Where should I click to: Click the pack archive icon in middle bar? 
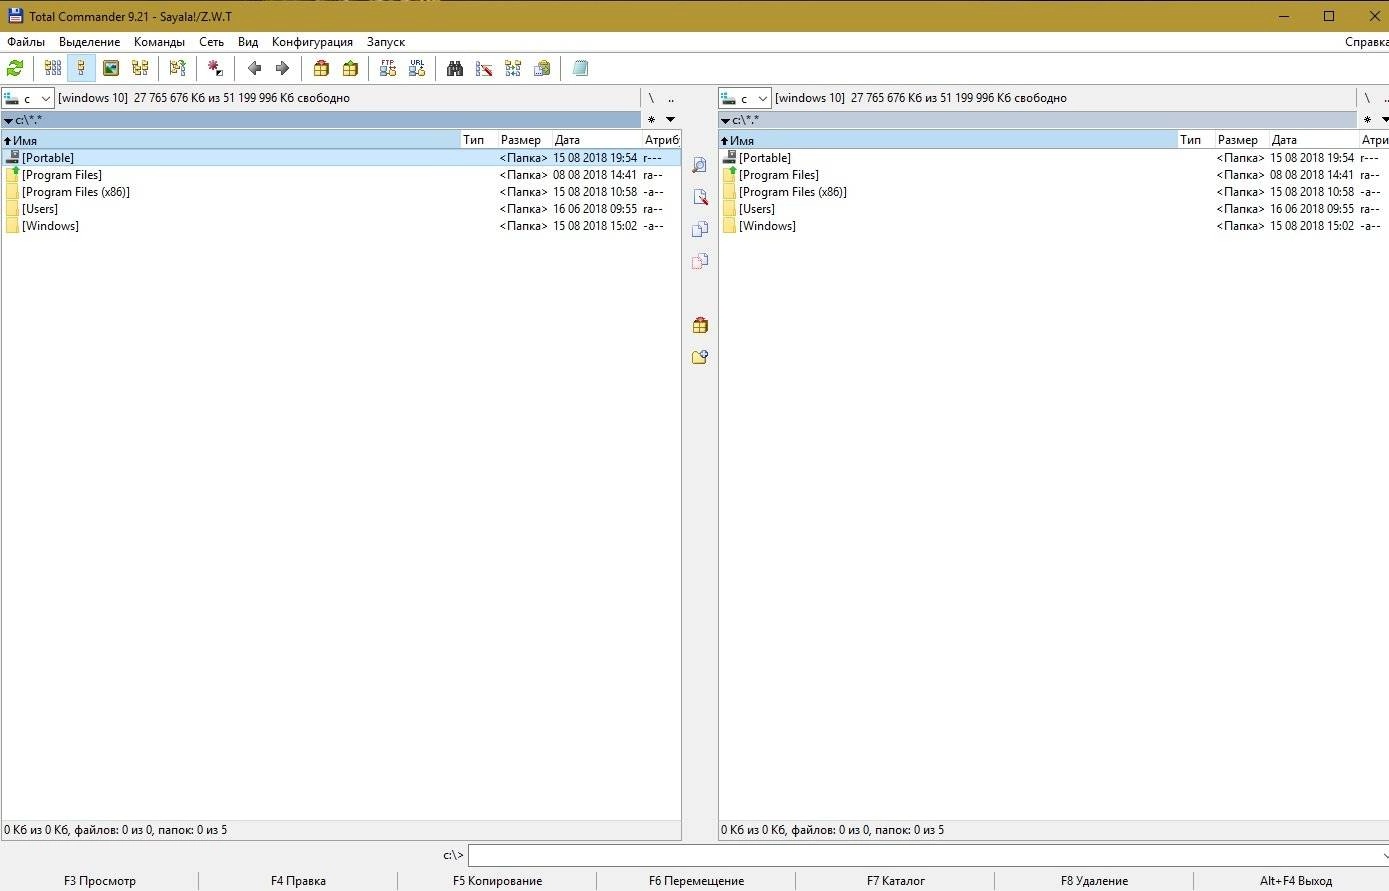[700, 325]
